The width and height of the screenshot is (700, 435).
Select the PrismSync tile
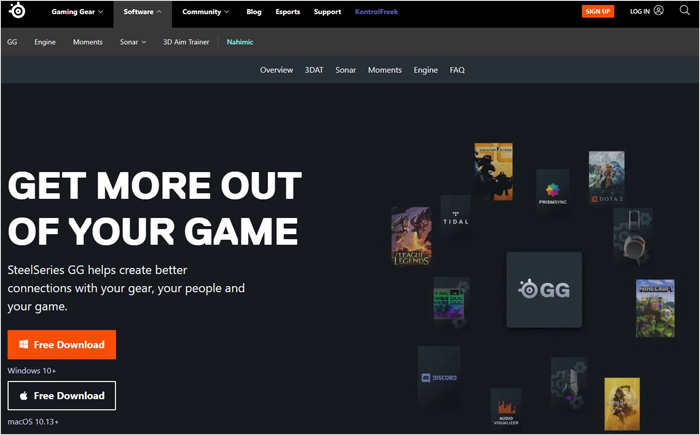click(x=553, y=191)
